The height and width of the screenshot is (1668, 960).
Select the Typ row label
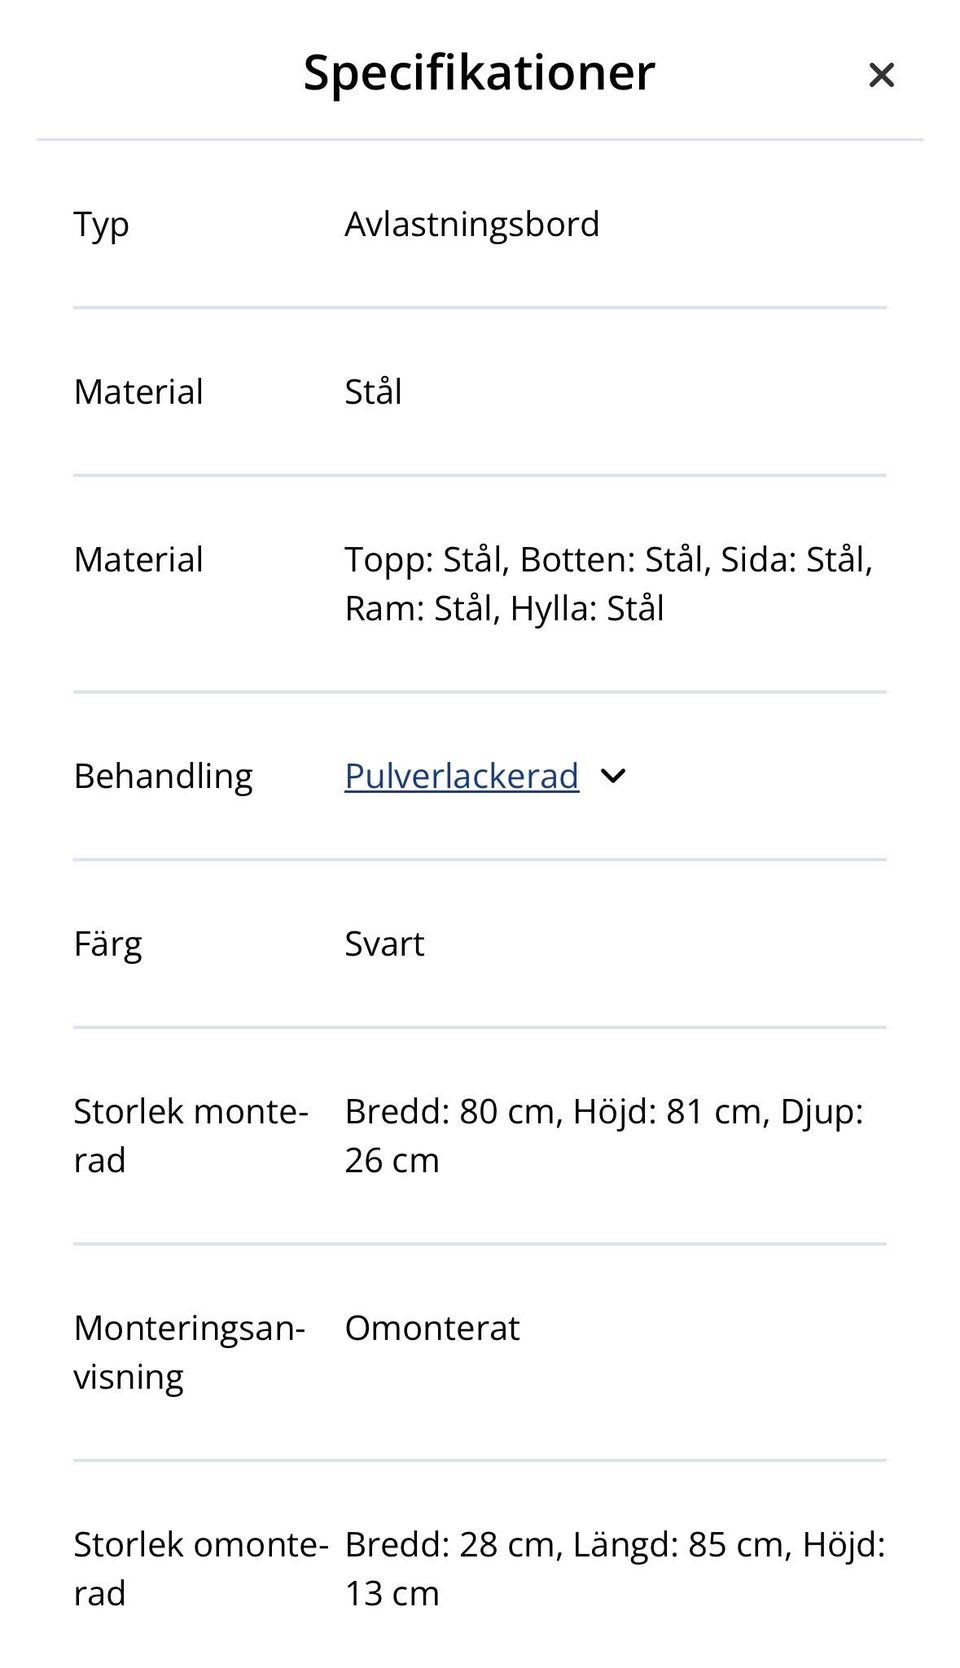pos(101,225)
